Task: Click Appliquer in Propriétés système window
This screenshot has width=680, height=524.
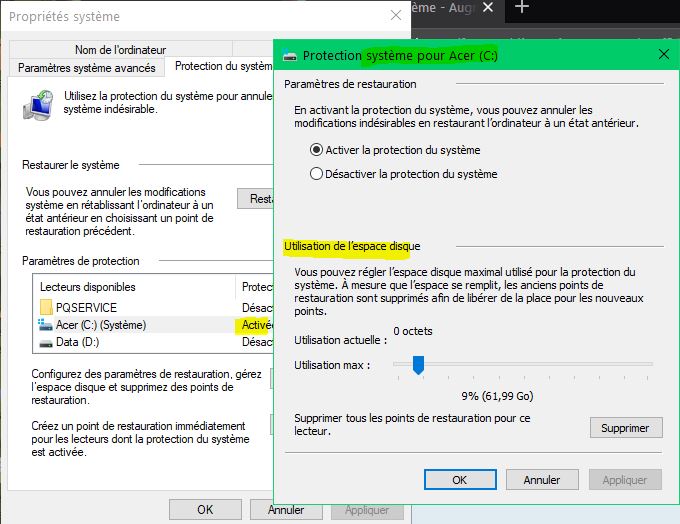Action: pos(367,509)
